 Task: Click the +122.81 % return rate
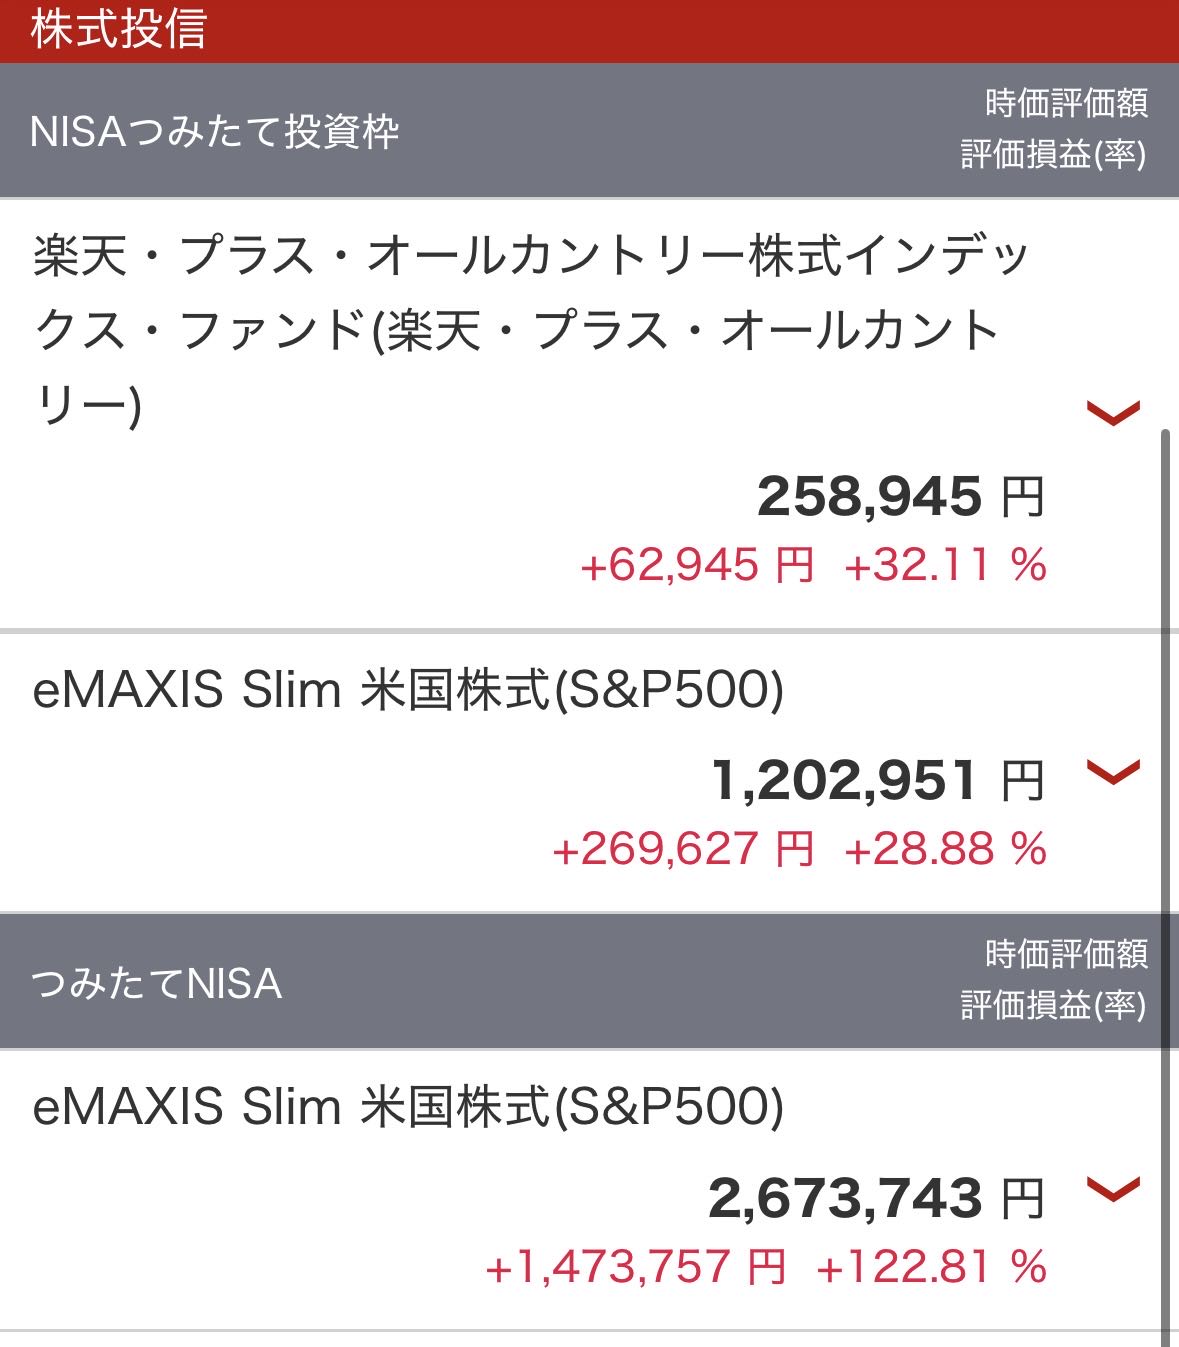931,1267
